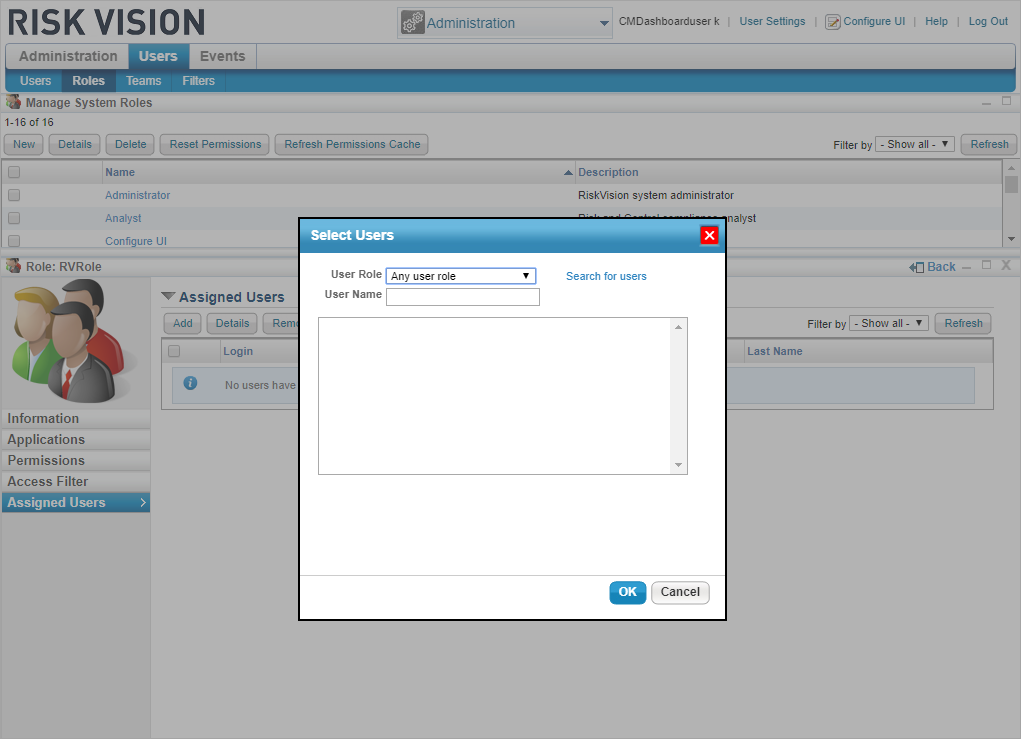The image size is (1021, 739).
Task: Click Reset Permissions button
Action: [x=215, y=145]
